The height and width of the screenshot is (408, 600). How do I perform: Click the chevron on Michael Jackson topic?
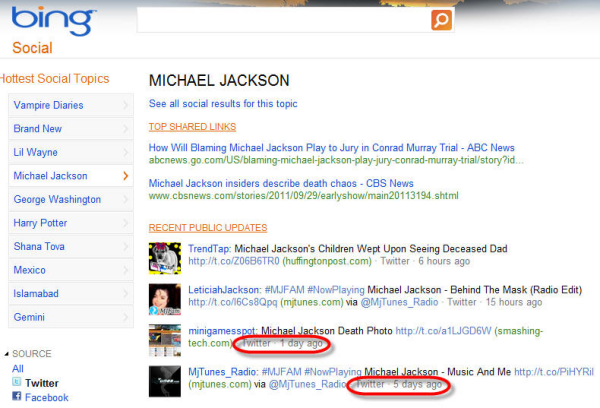126,176
